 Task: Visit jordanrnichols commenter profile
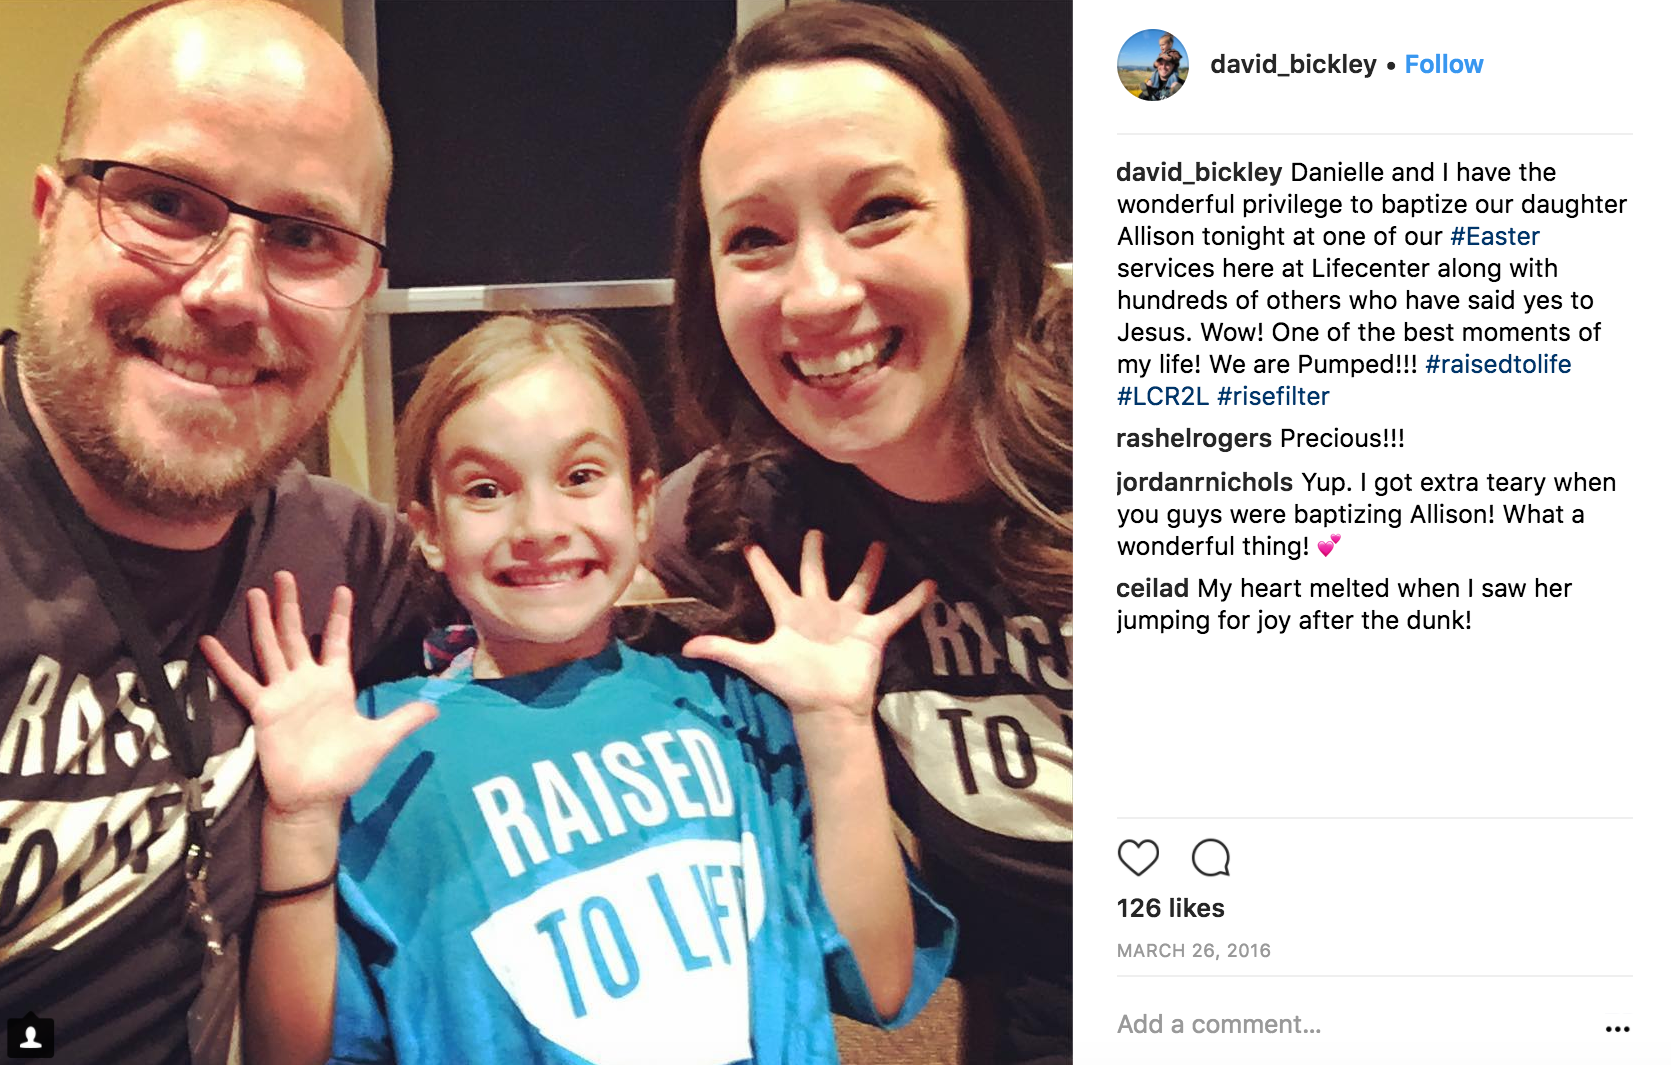click(1205, 482)
